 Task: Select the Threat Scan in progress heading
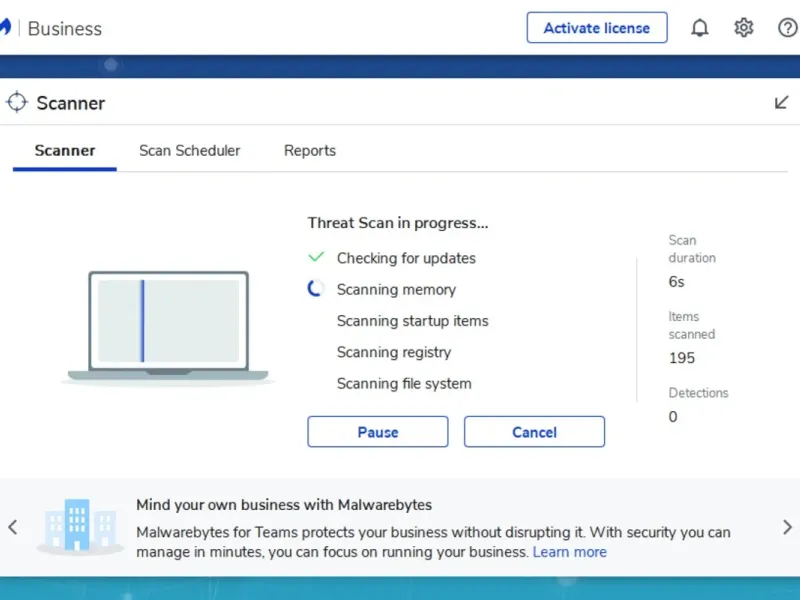397,223
